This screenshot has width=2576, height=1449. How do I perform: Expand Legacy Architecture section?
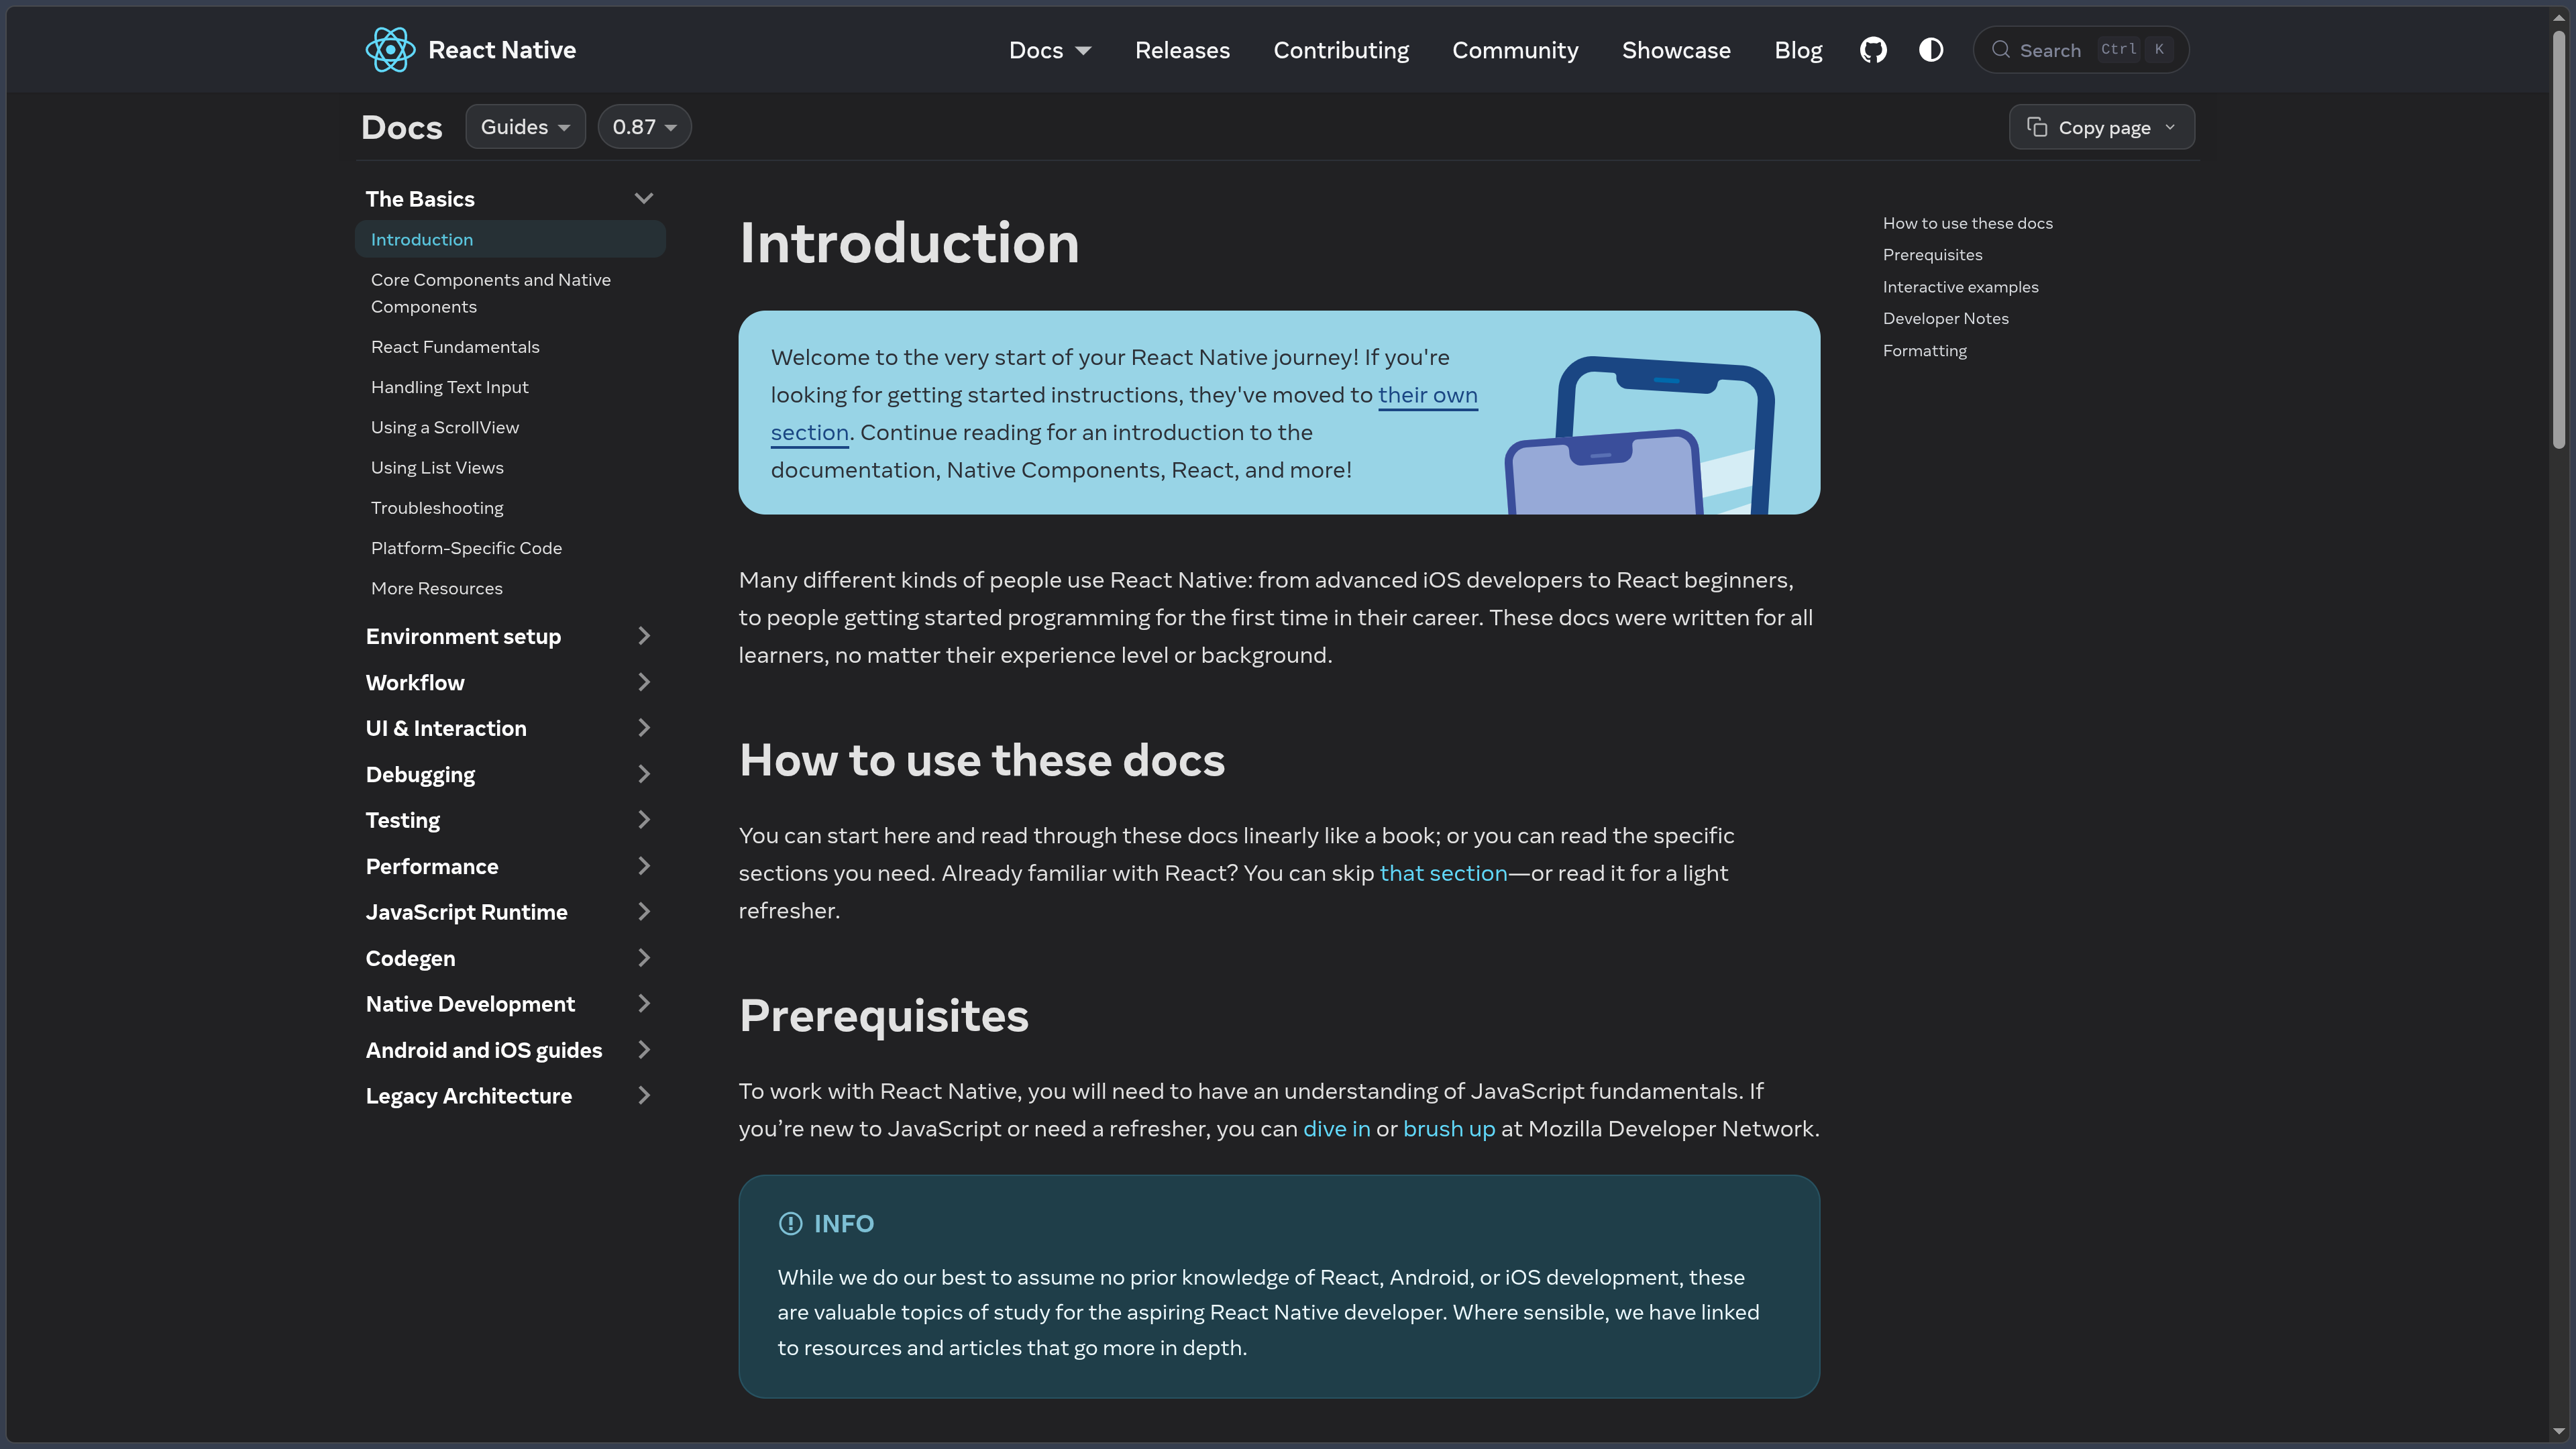644,1096
